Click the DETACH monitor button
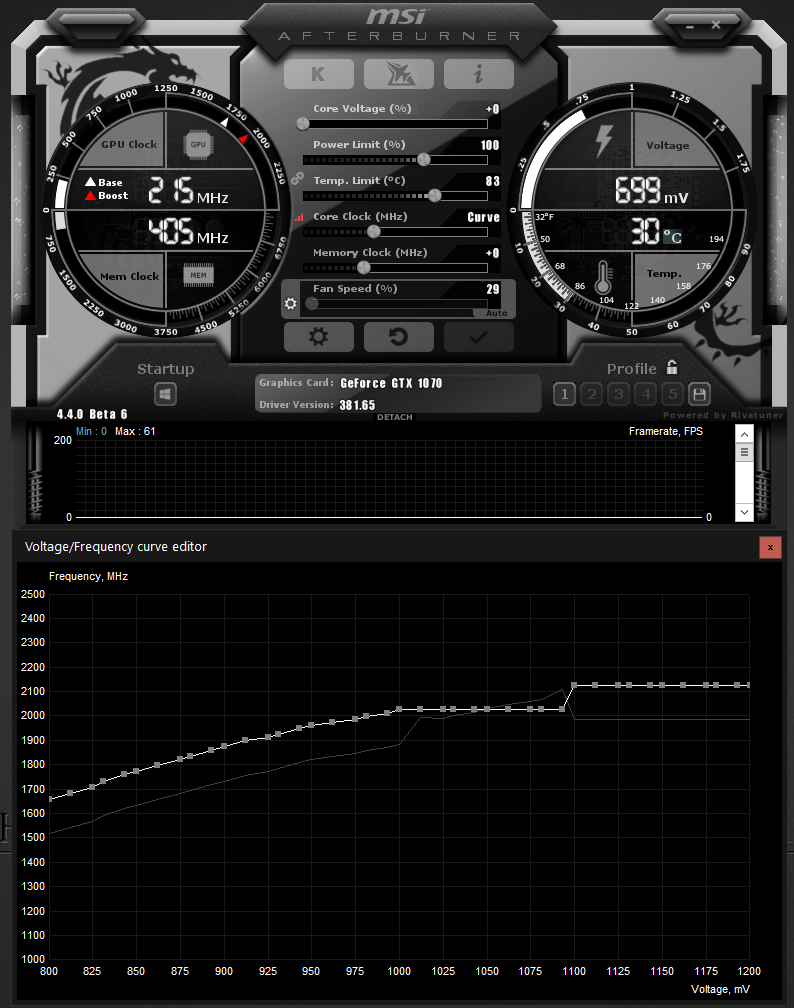Image resolution: width=794 pixels, height=1008 pixels. (x=395, y=417)
